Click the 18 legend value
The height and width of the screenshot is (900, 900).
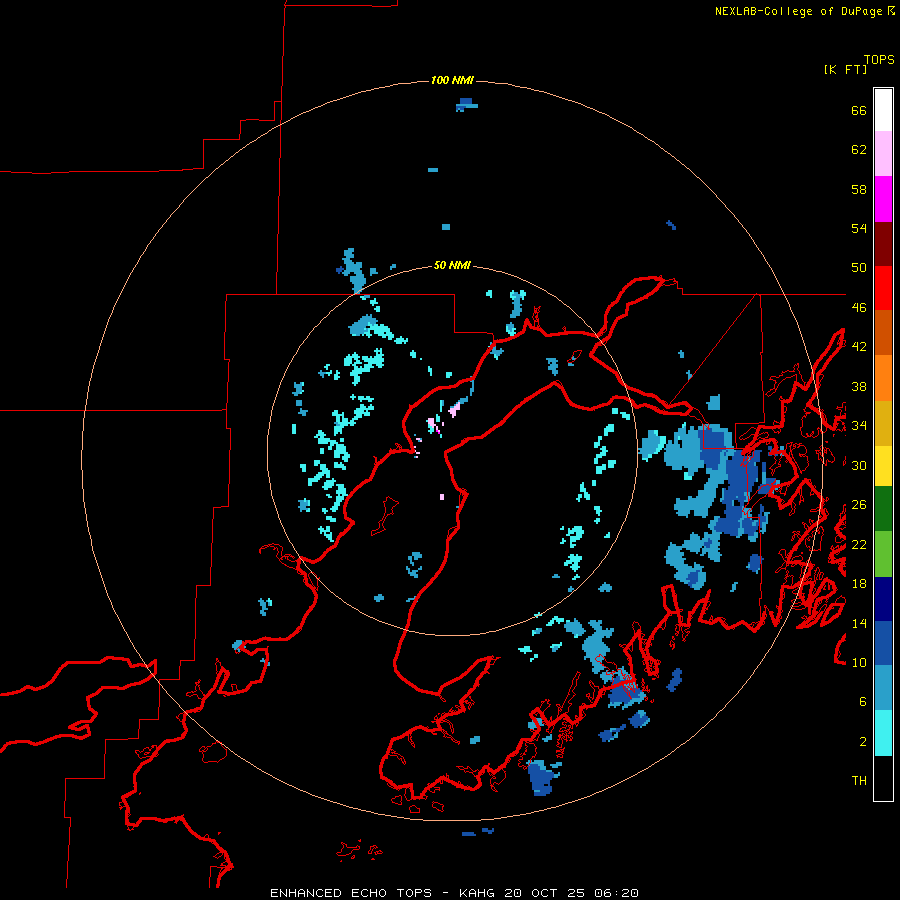859,584
